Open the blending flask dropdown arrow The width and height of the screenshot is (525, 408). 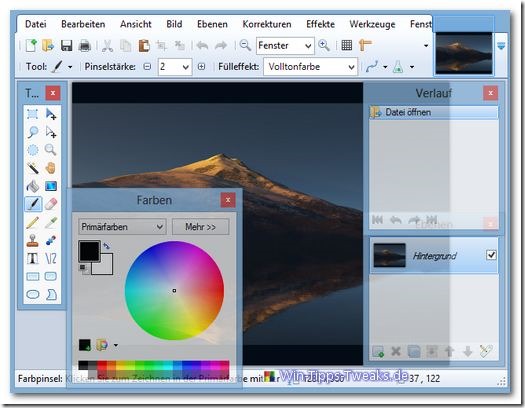[412, 67]
